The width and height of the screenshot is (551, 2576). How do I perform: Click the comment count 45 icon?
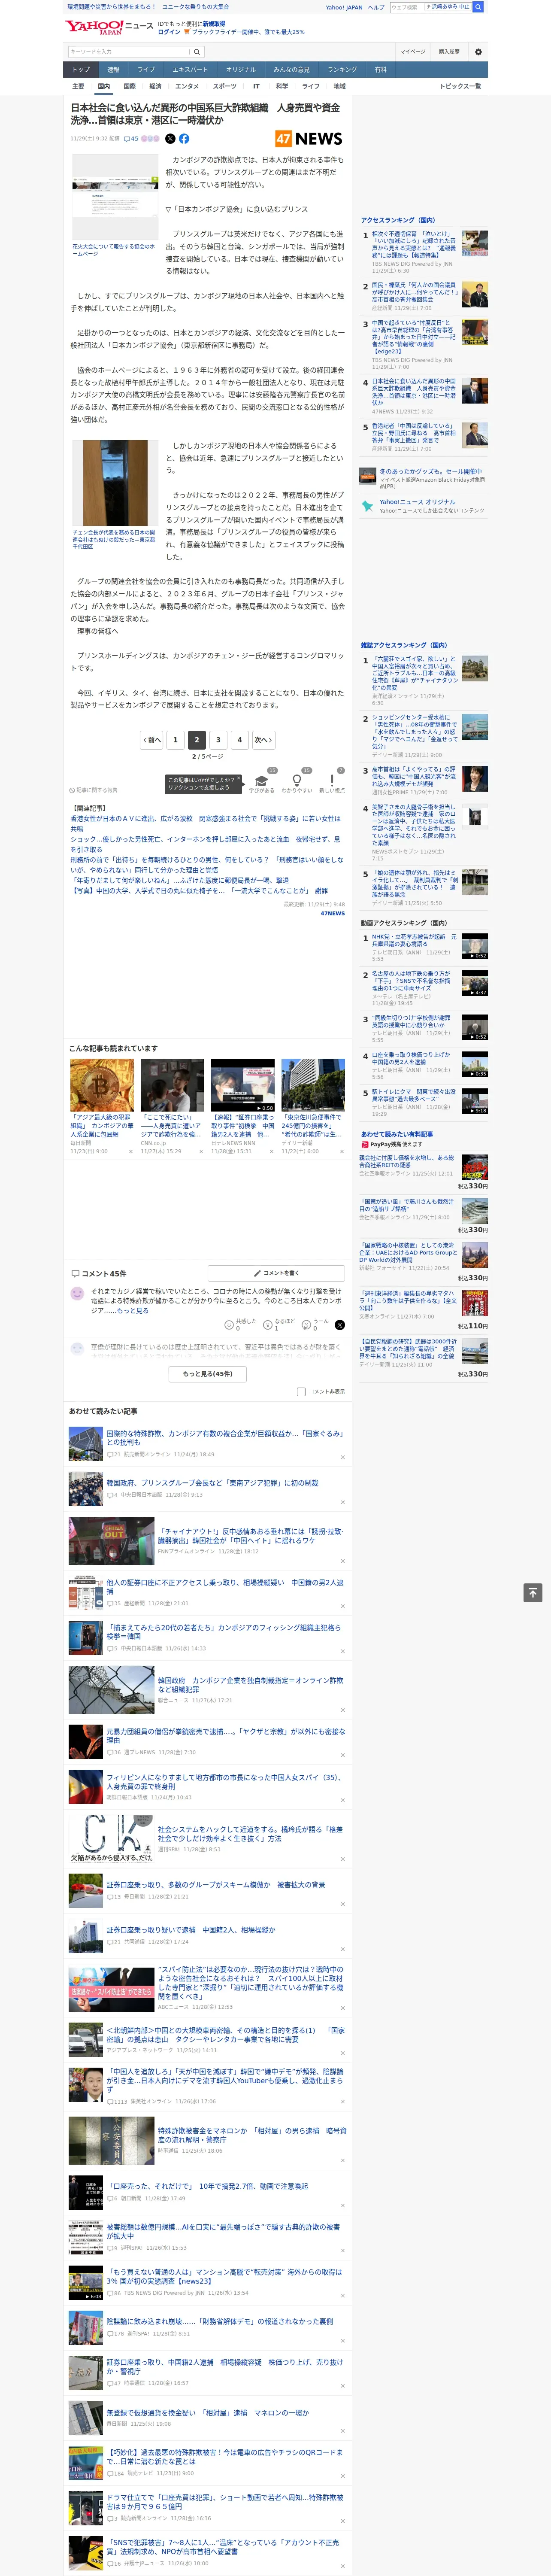point(131,139)
